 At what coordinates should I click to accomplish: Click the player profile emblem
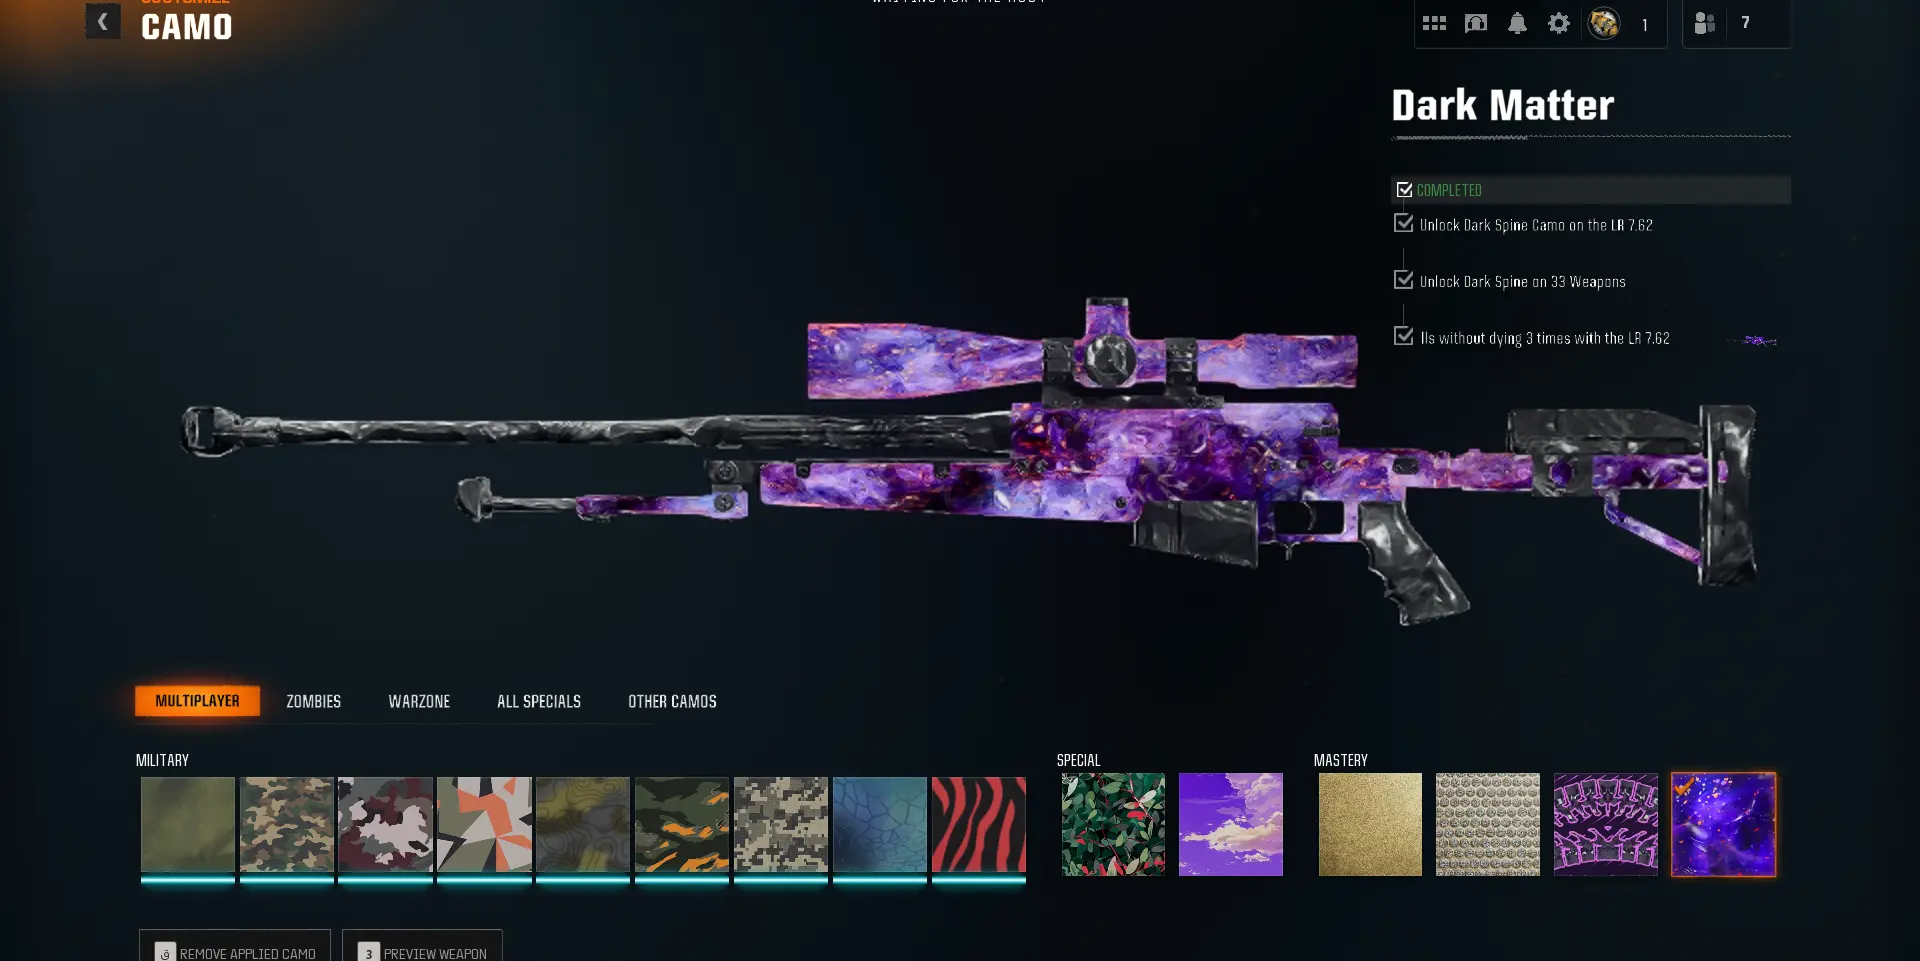coord(1604,23)
